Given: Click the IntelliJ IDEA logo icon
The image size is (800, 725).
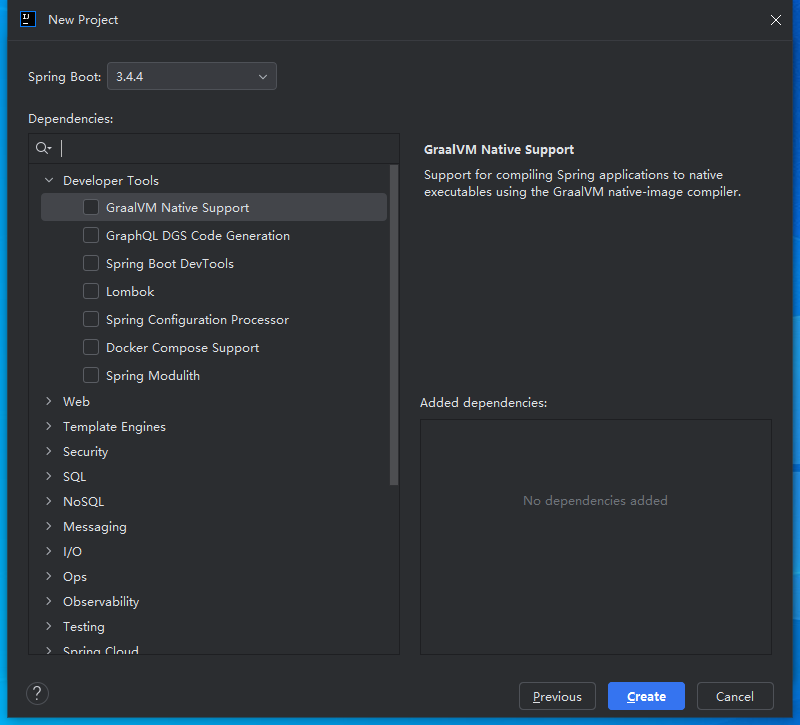Looking at the screenshot, I should [28, 19].
